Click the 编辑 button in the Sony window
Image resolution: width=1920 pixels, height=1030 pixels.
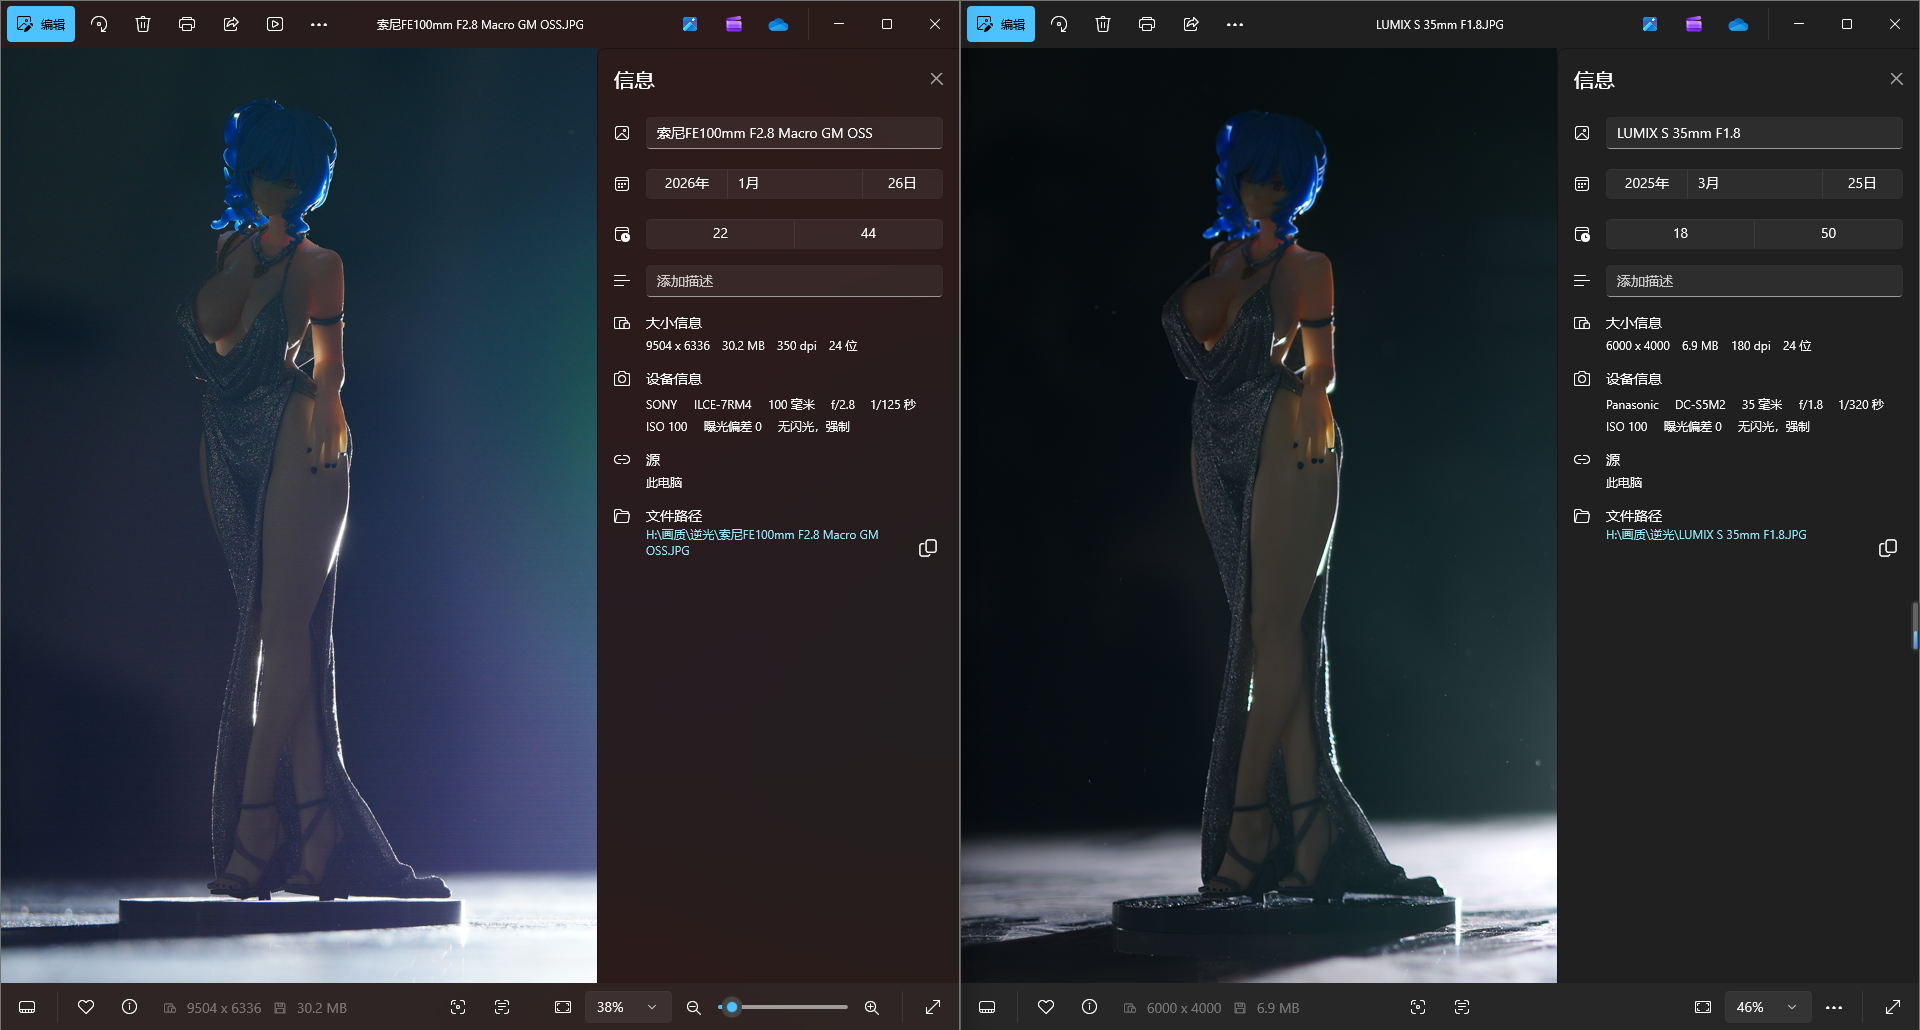41,24
